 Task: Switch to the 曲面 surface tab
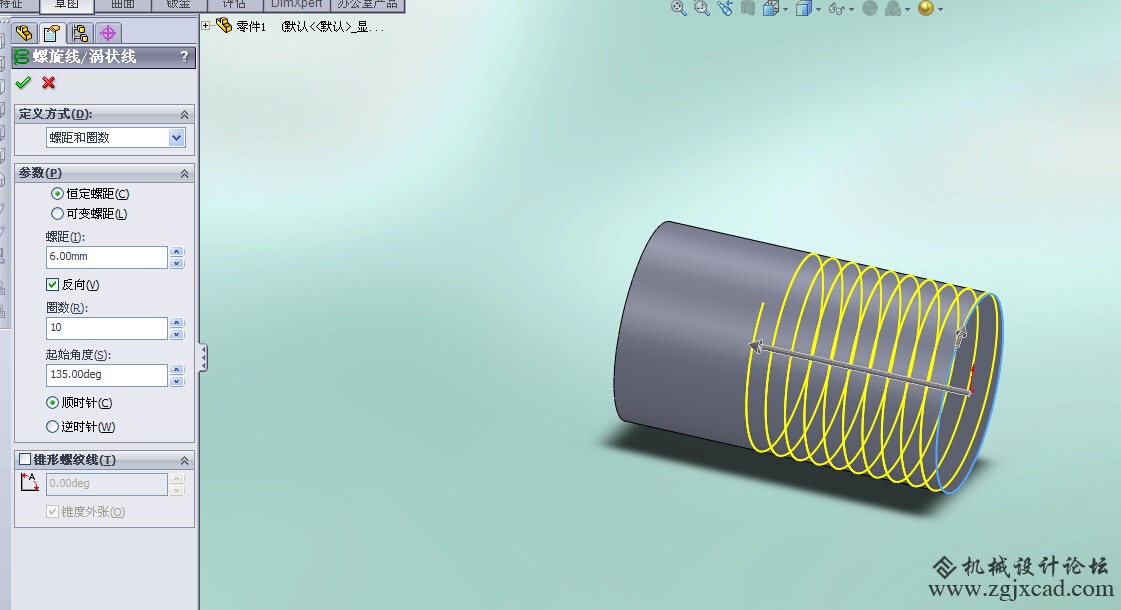pos(123,5)
